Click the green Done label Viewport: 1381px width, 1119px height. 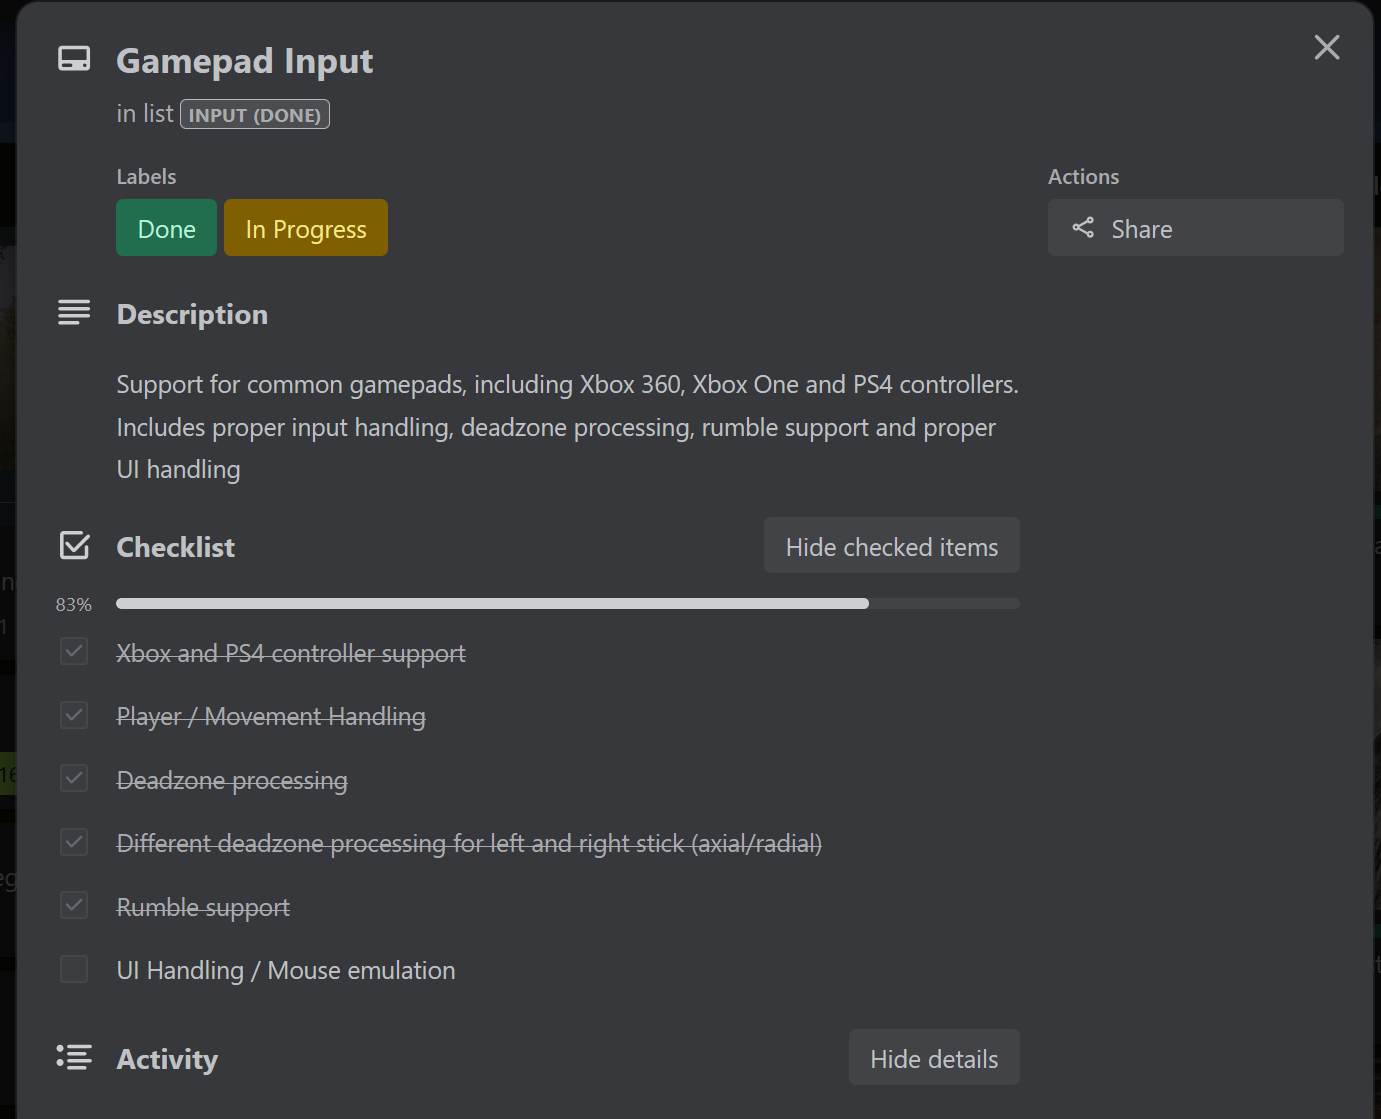[x=166, y=228]
